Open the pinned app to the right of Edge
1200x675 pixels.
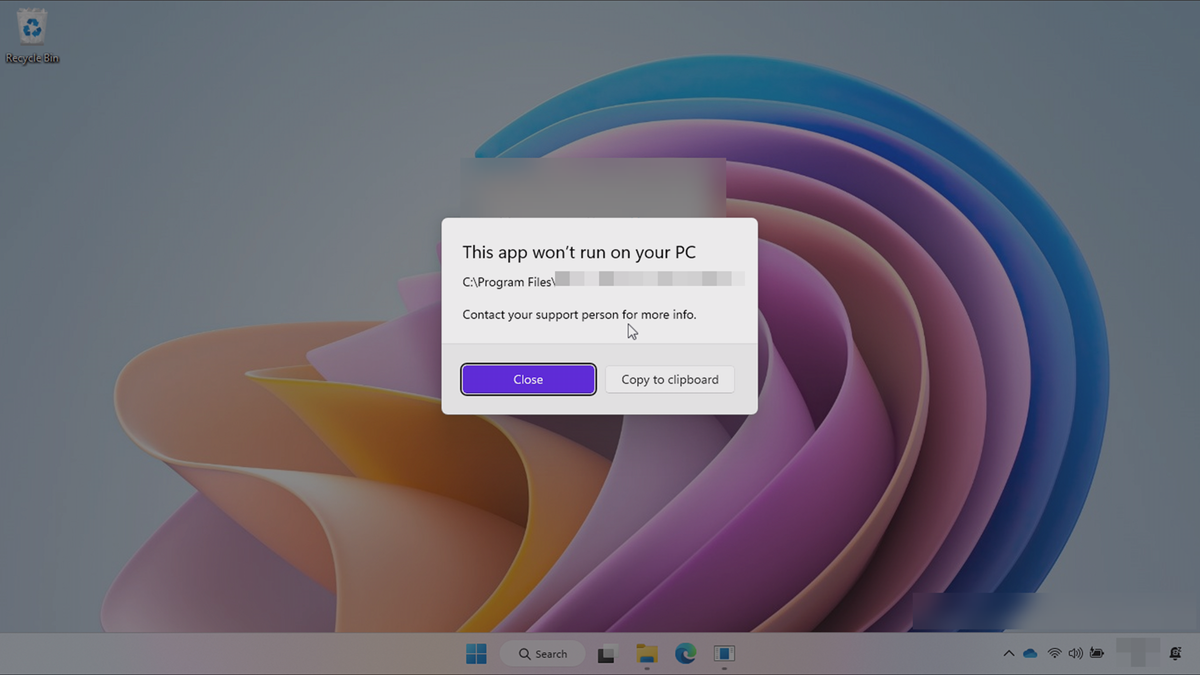tap(723, 653)
